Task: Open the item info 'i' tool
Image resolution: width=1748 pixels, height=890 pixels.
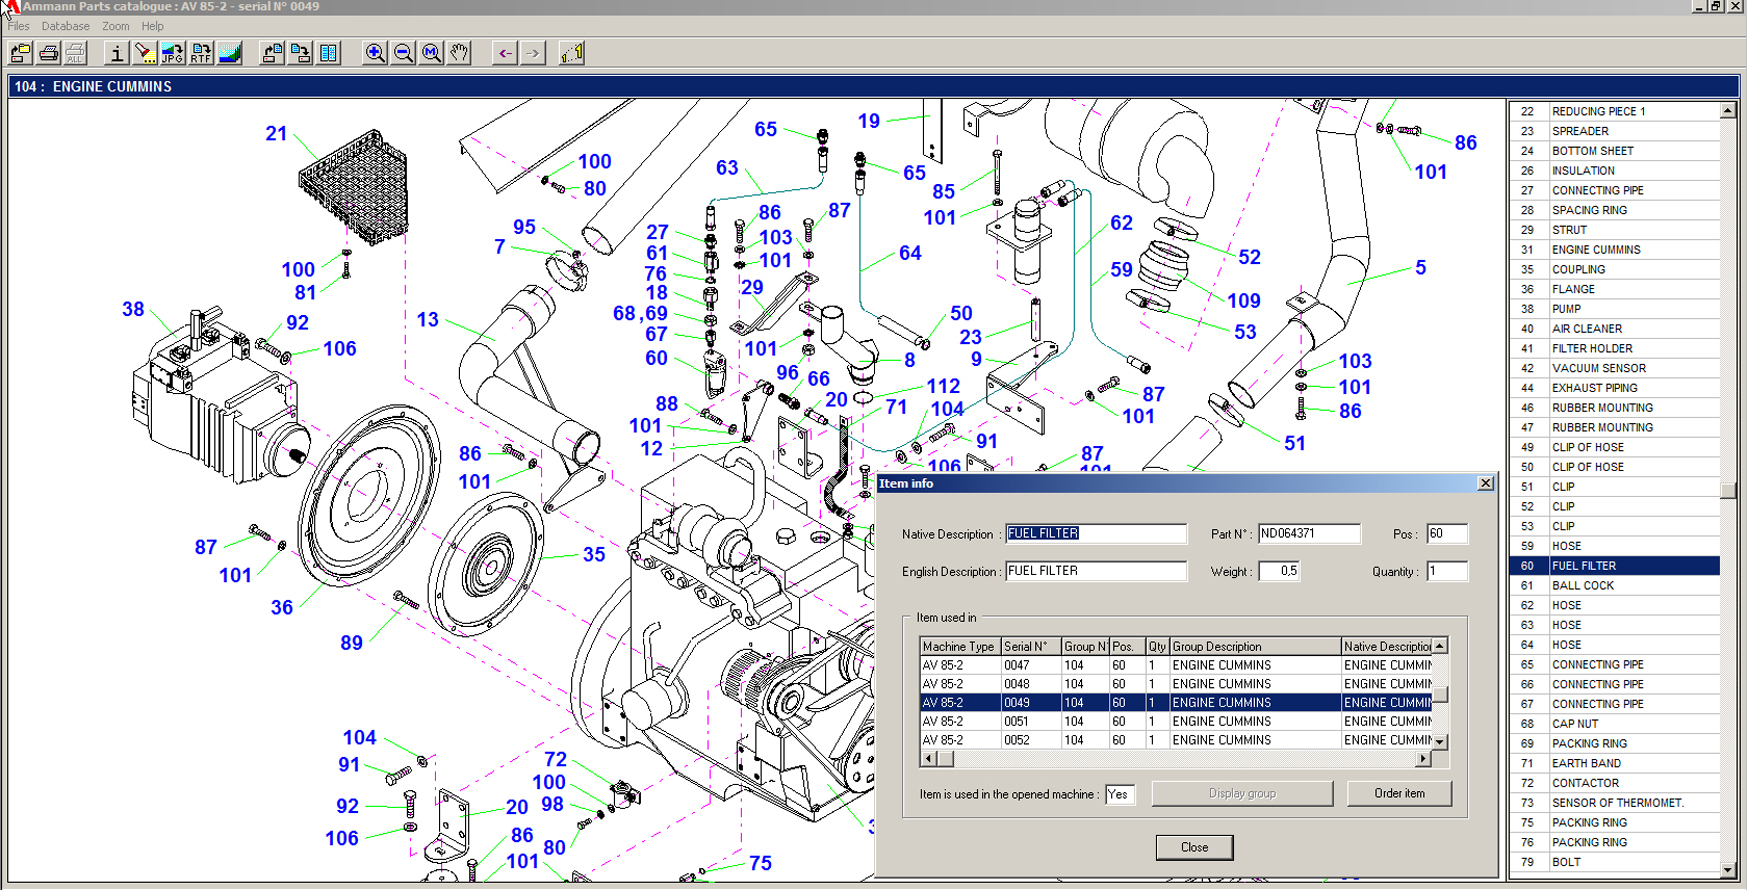Action: [x=116, y=53]
